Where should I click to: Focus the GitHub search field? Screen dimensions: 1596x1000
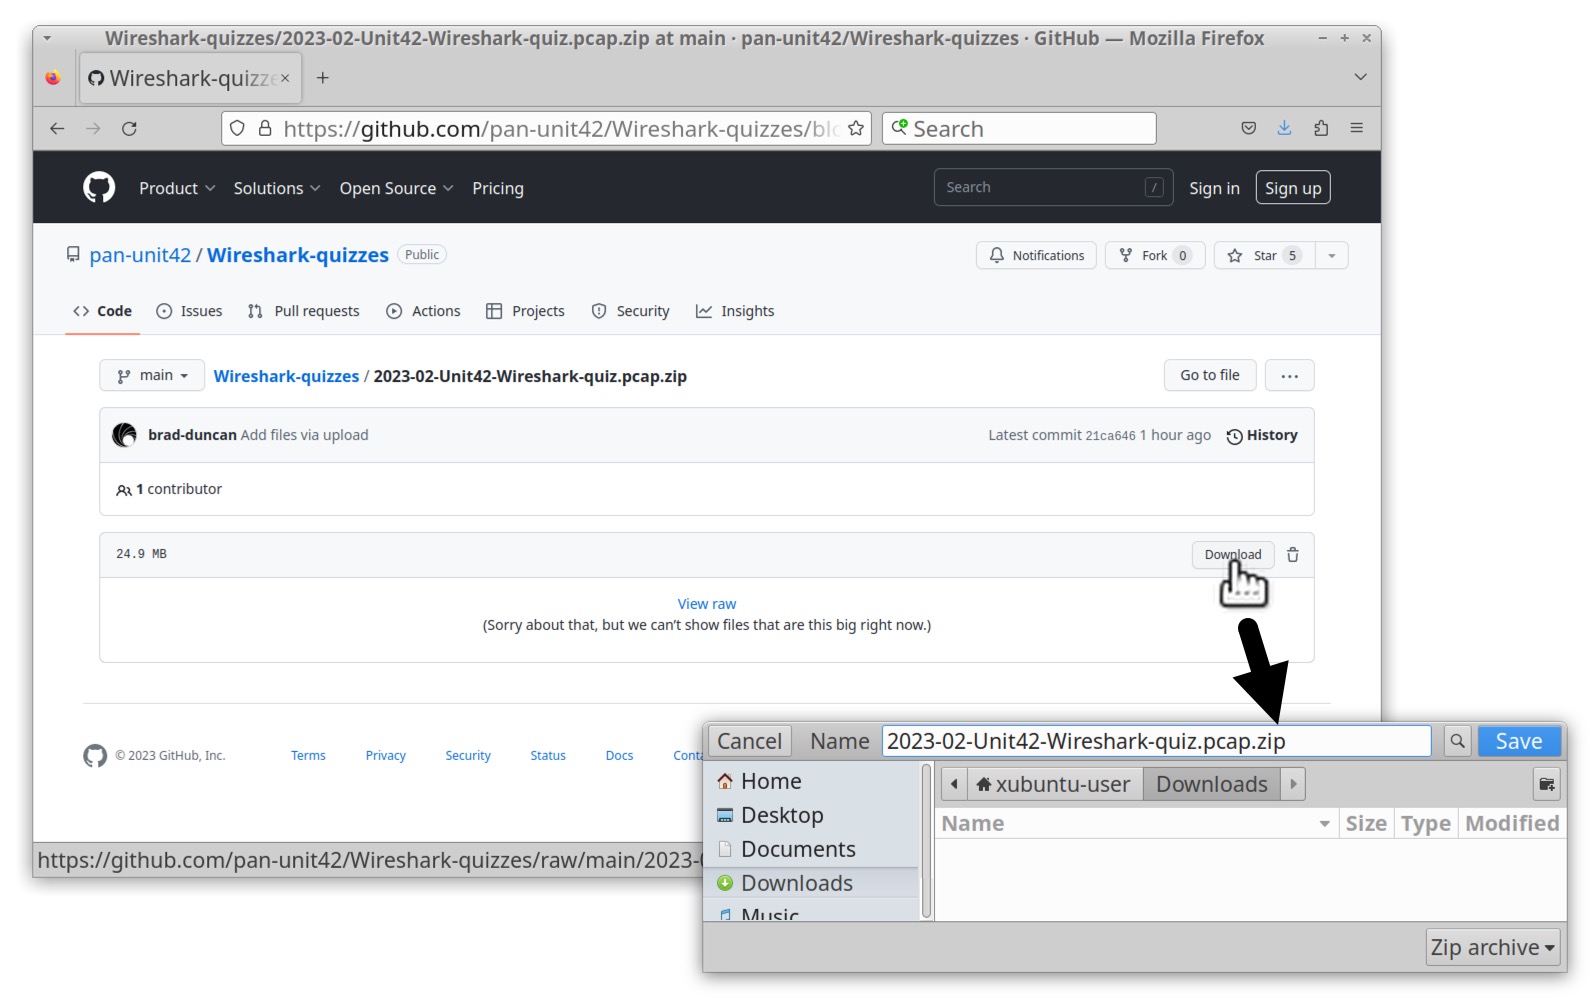click(1053, 187)
